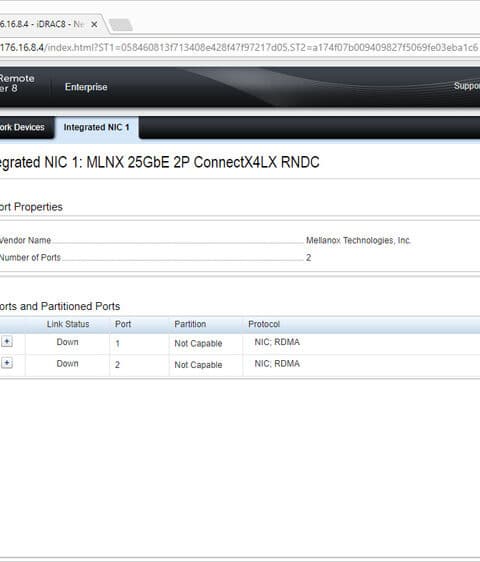
Task: Close the iDRAC8 browser tab
Action: click(94, 24)
